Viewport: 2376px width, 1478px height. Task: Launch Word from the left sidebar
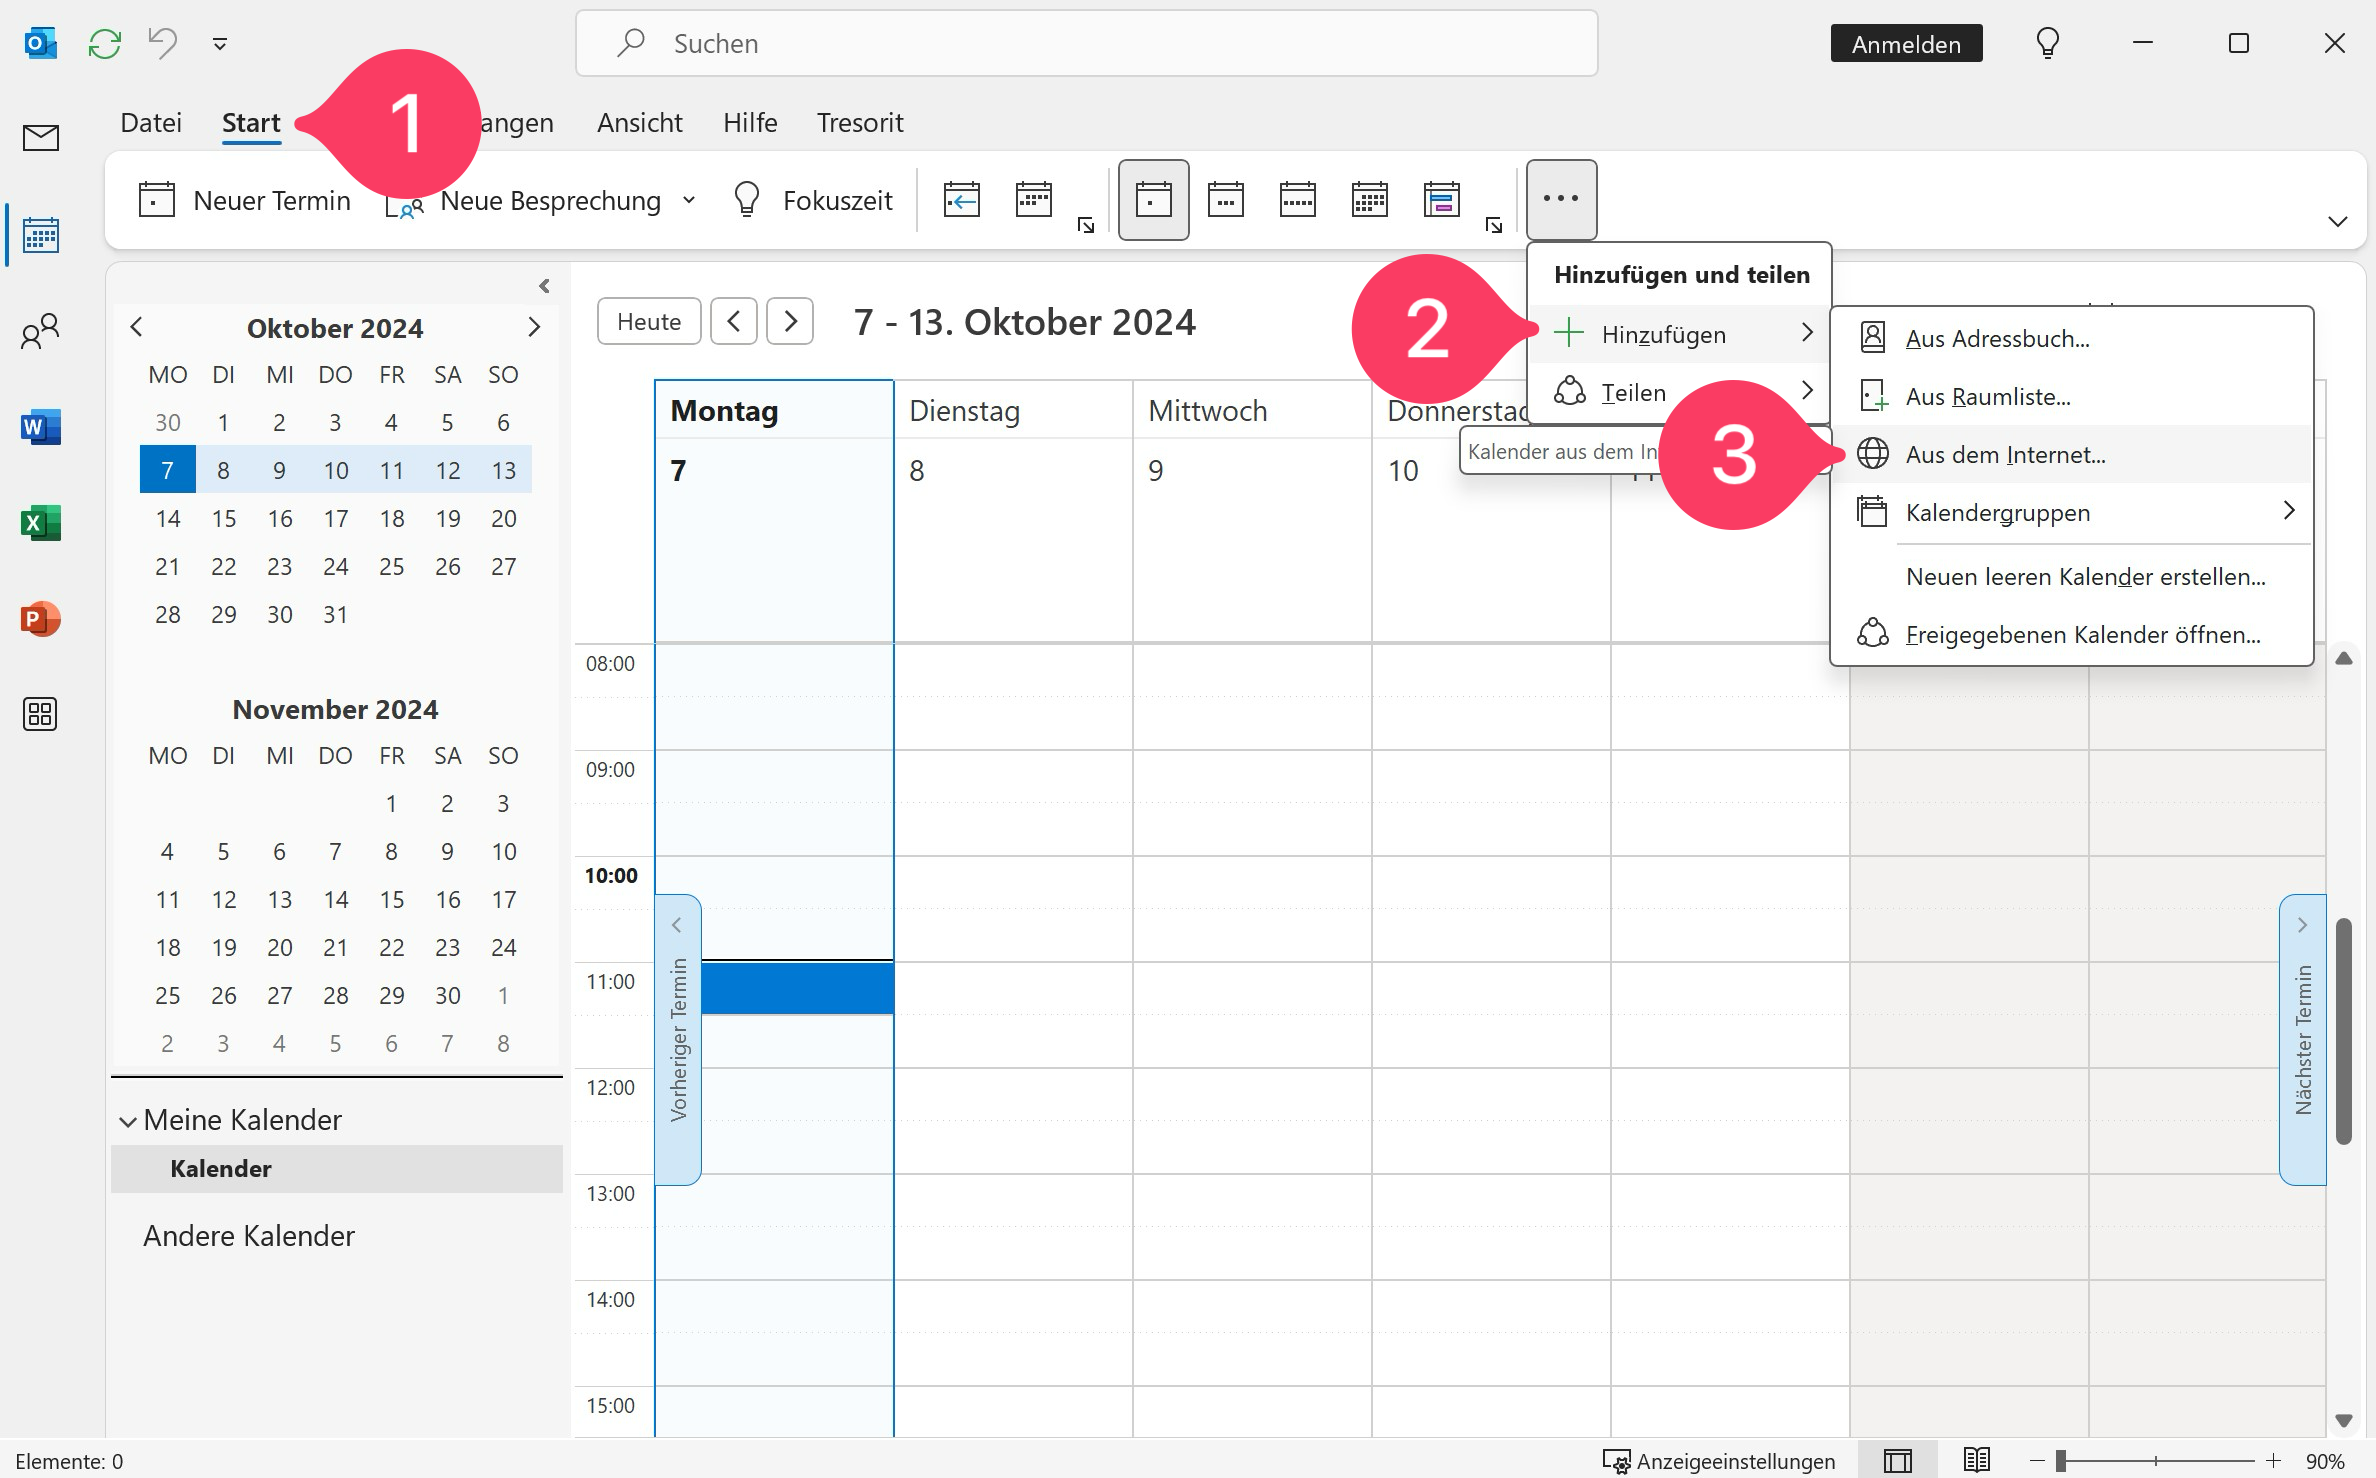coord(40,427)
